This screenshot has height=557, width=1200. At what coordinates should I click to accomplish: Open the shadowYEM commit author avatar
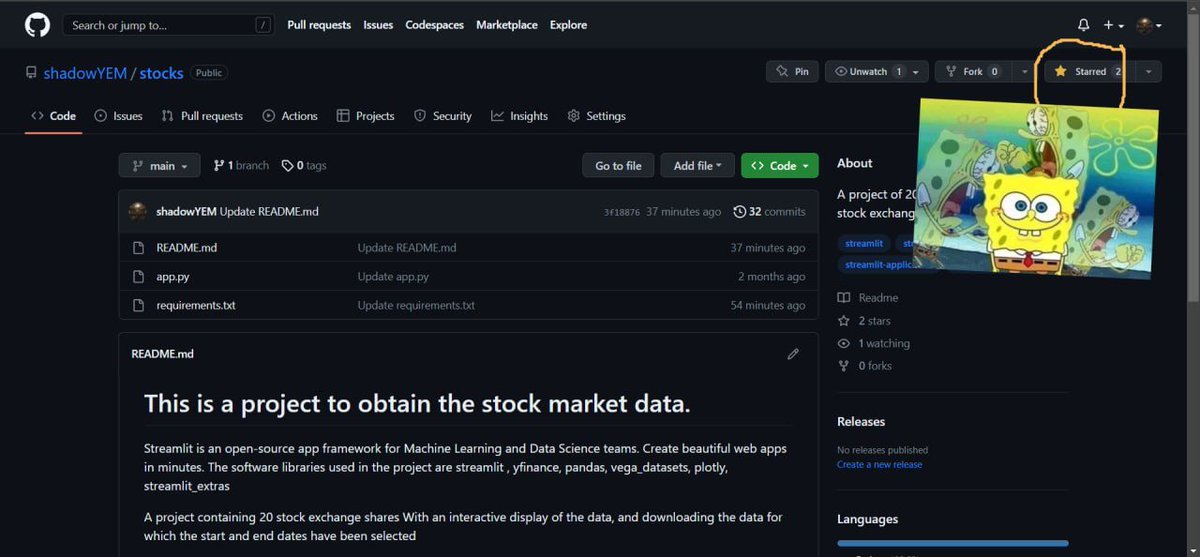click(x=138, y=212)
